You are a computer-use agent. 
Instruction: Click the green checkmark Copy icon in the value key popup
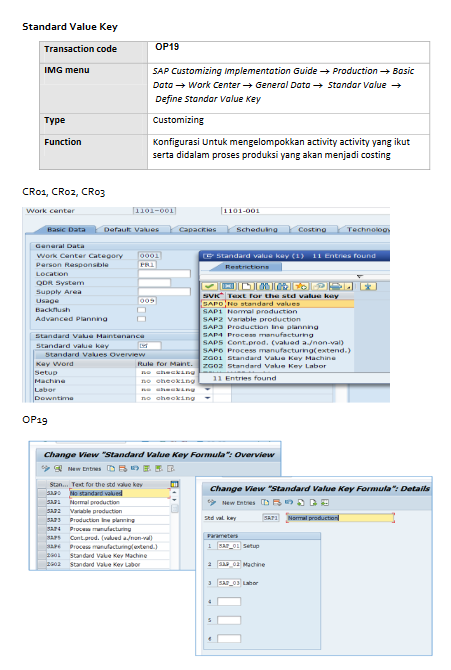(x=209, y=286)
